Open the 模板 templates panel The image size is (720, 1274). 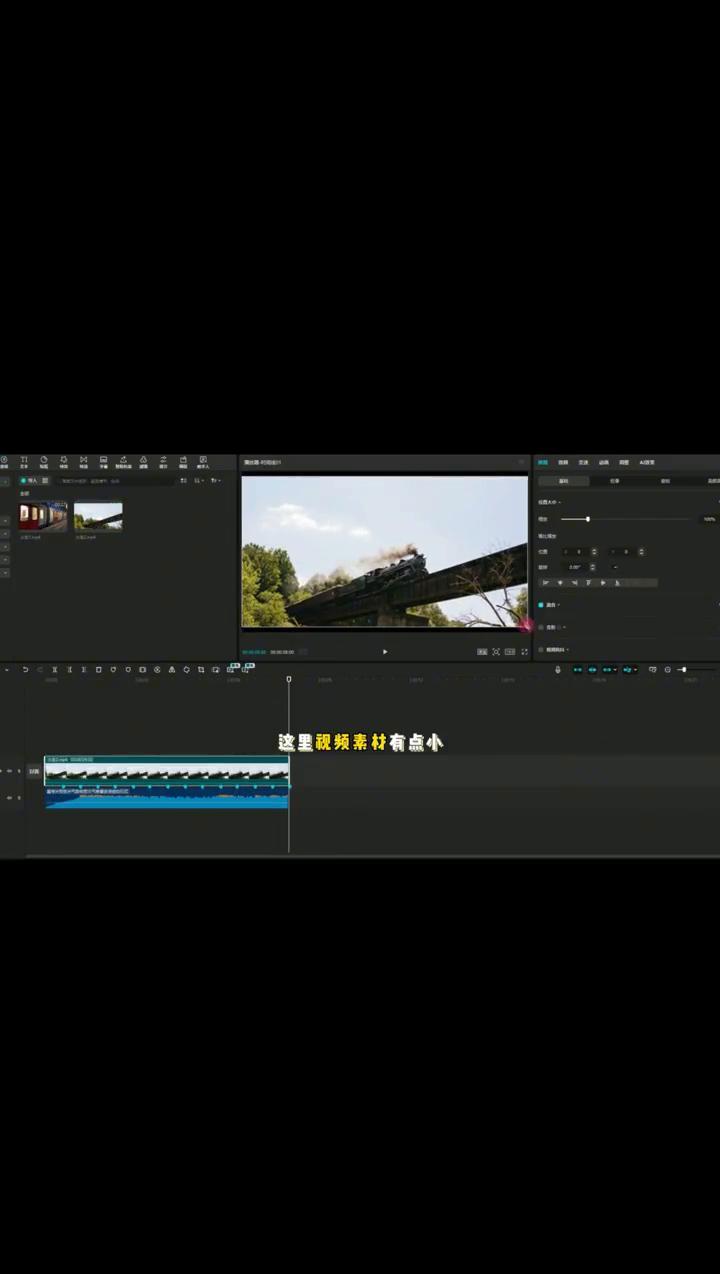click(x=183, y=462)
